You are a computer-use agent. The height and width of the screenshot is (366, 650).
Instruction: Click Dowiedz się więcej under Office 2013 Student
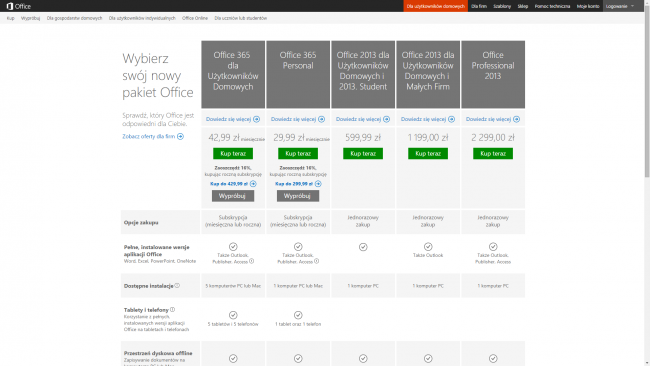pos(358,119)
